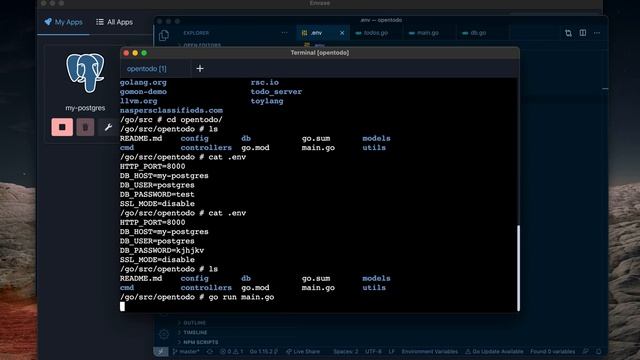Image resolution: width=640 pixels, height=360 pixels.
Task: Expand the Timeline section in VS Code
Action: (193, 333)
